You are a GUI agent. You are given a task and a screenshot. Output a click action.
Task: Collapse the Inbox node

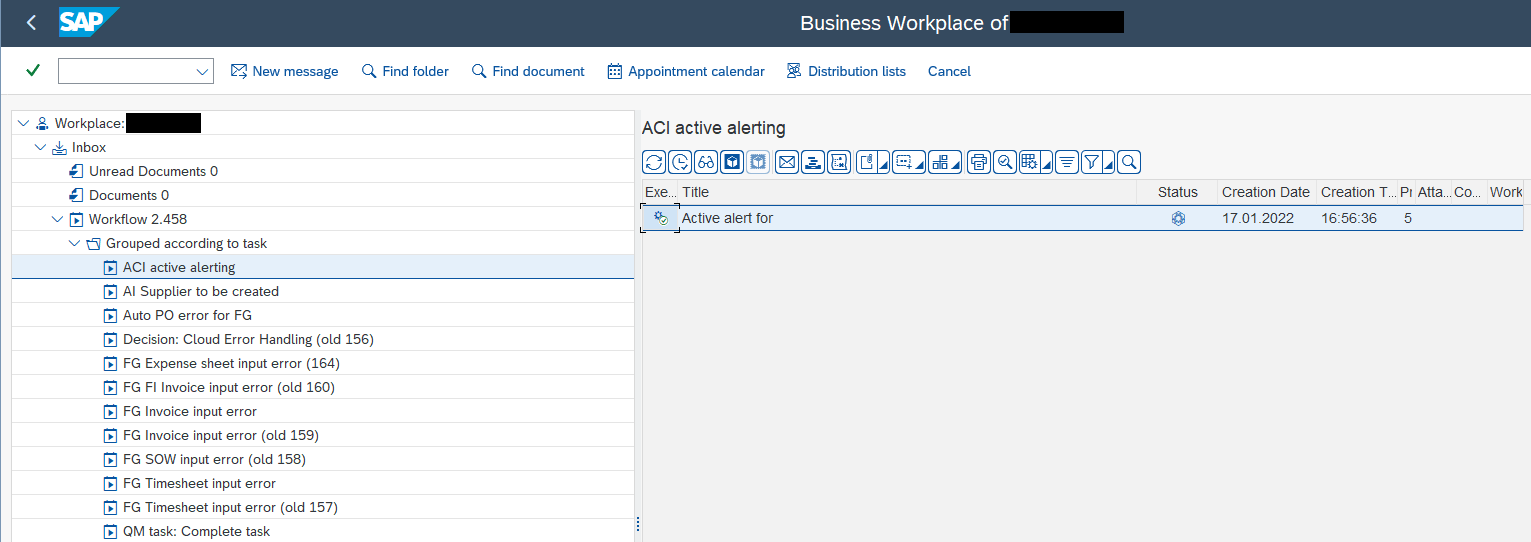[x=40, y=147]
